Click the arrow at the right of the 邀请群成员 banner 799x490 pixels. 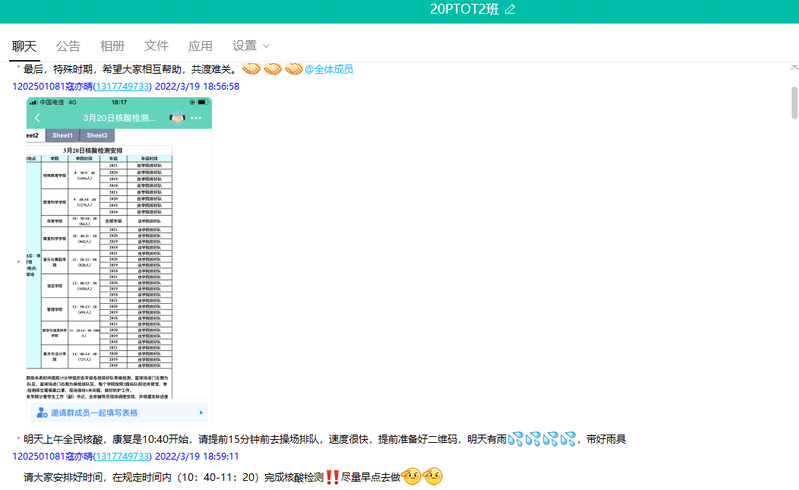(x=202, y=412)
